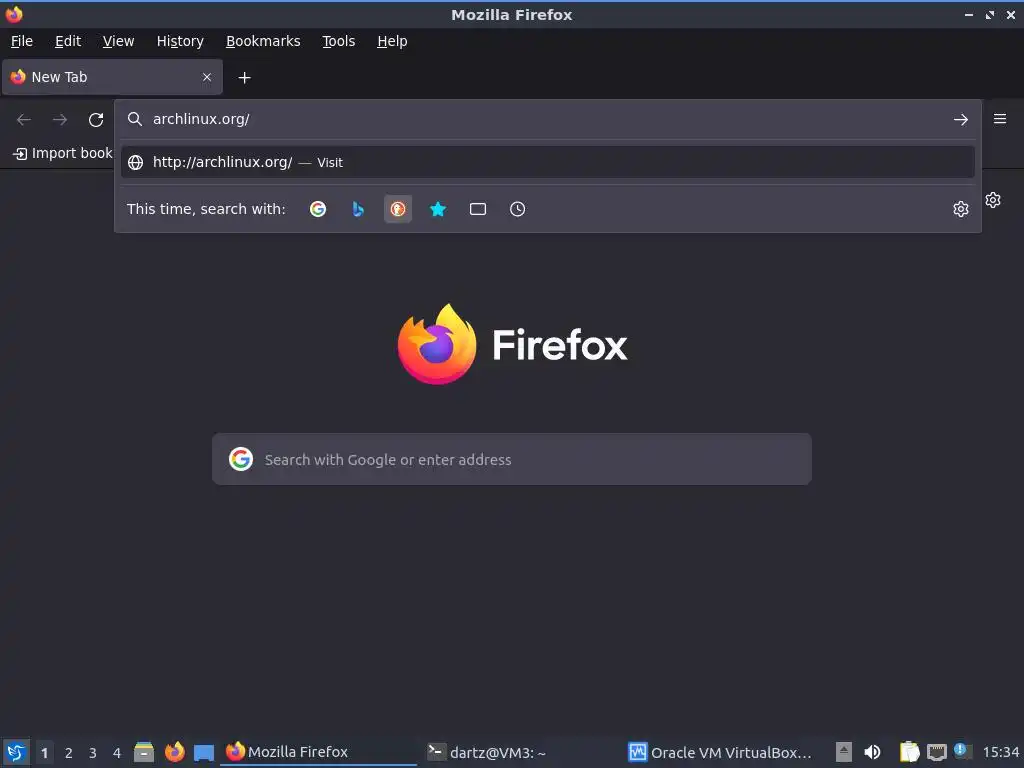Open the File menu

22,41
